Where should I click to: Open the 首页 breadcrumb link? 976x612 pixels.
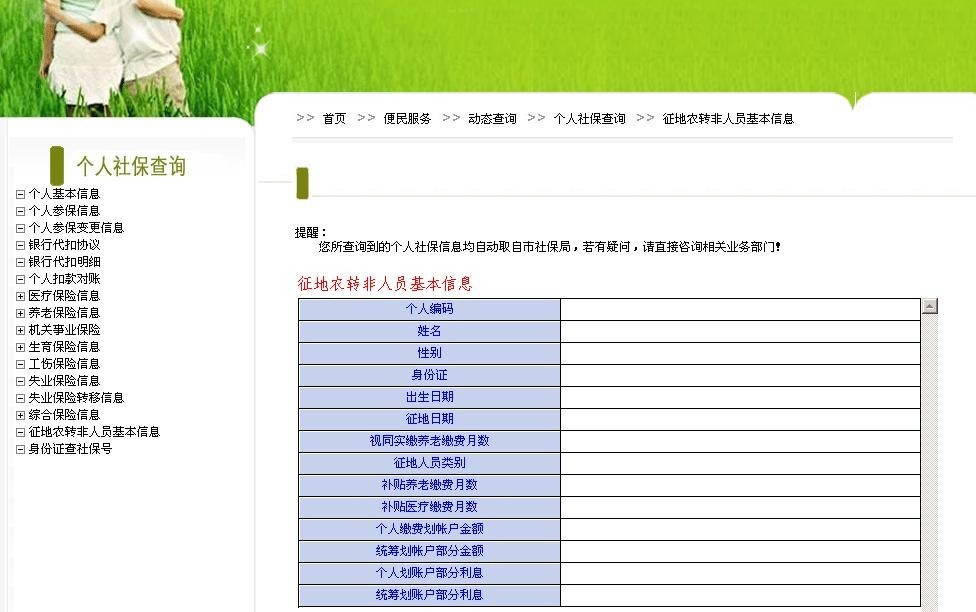(x=333, y=118)
